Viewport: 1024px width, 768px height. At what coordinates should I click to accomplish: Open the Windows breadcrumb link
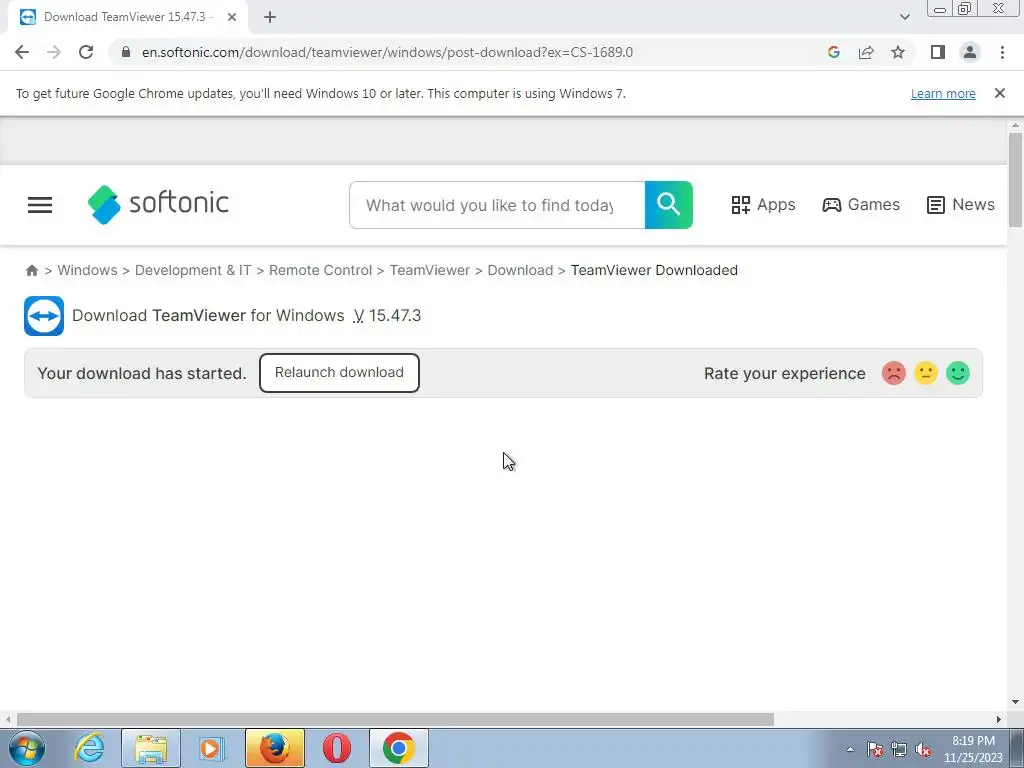click(x=88, y=270)
